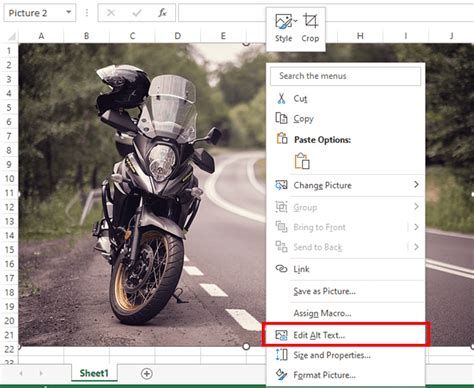Select row 5 header

[x=9, y=108]
